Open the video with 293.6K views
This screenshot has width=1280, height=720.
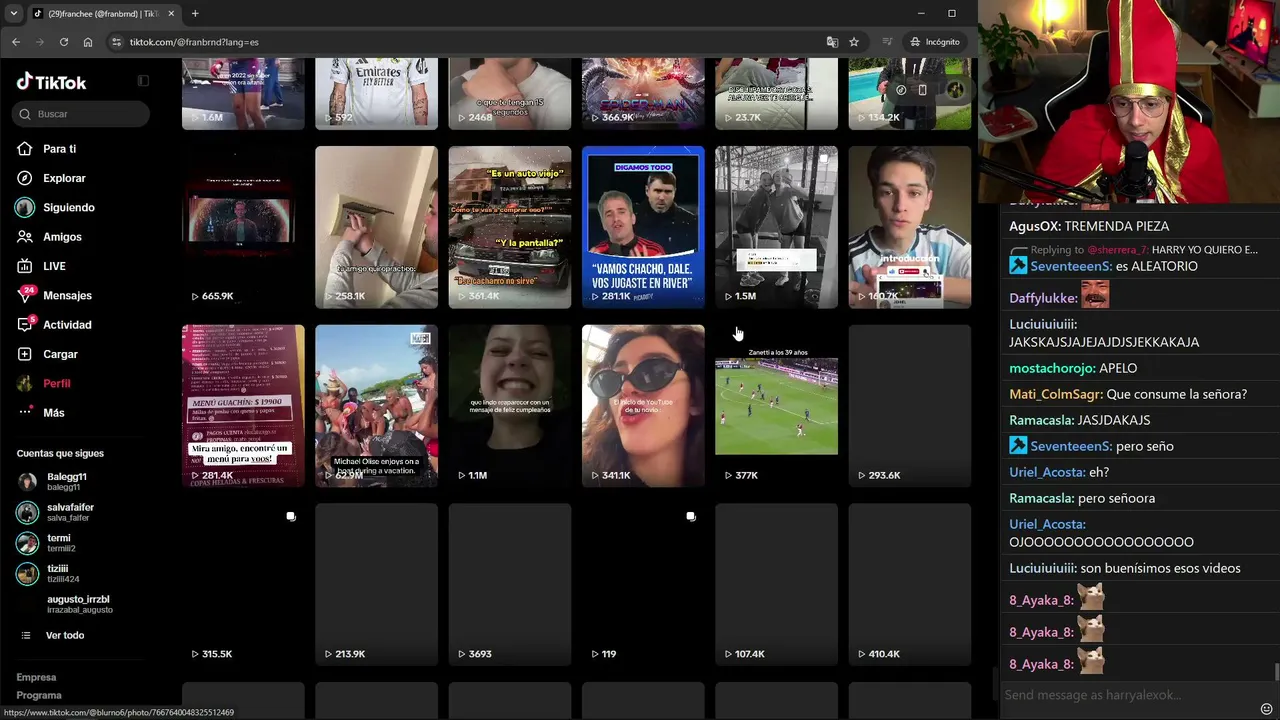[910, 406]
